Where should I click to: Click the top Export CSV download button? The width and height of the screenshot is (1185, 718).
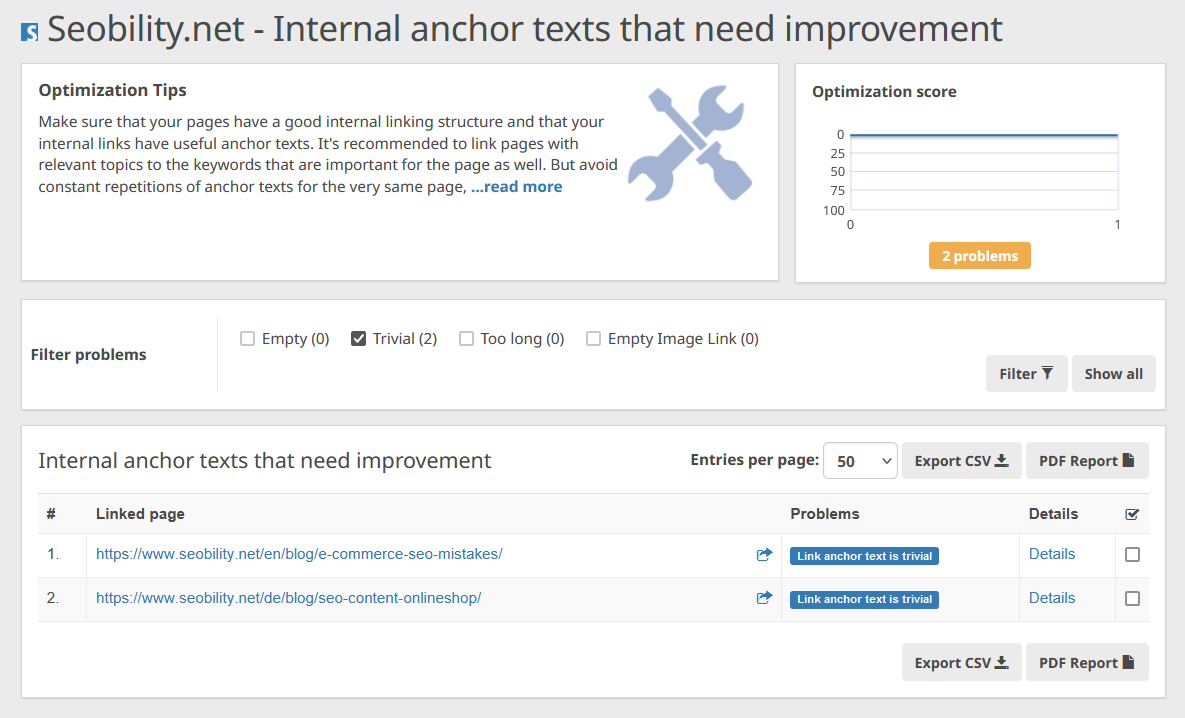[x=961, y=461]
